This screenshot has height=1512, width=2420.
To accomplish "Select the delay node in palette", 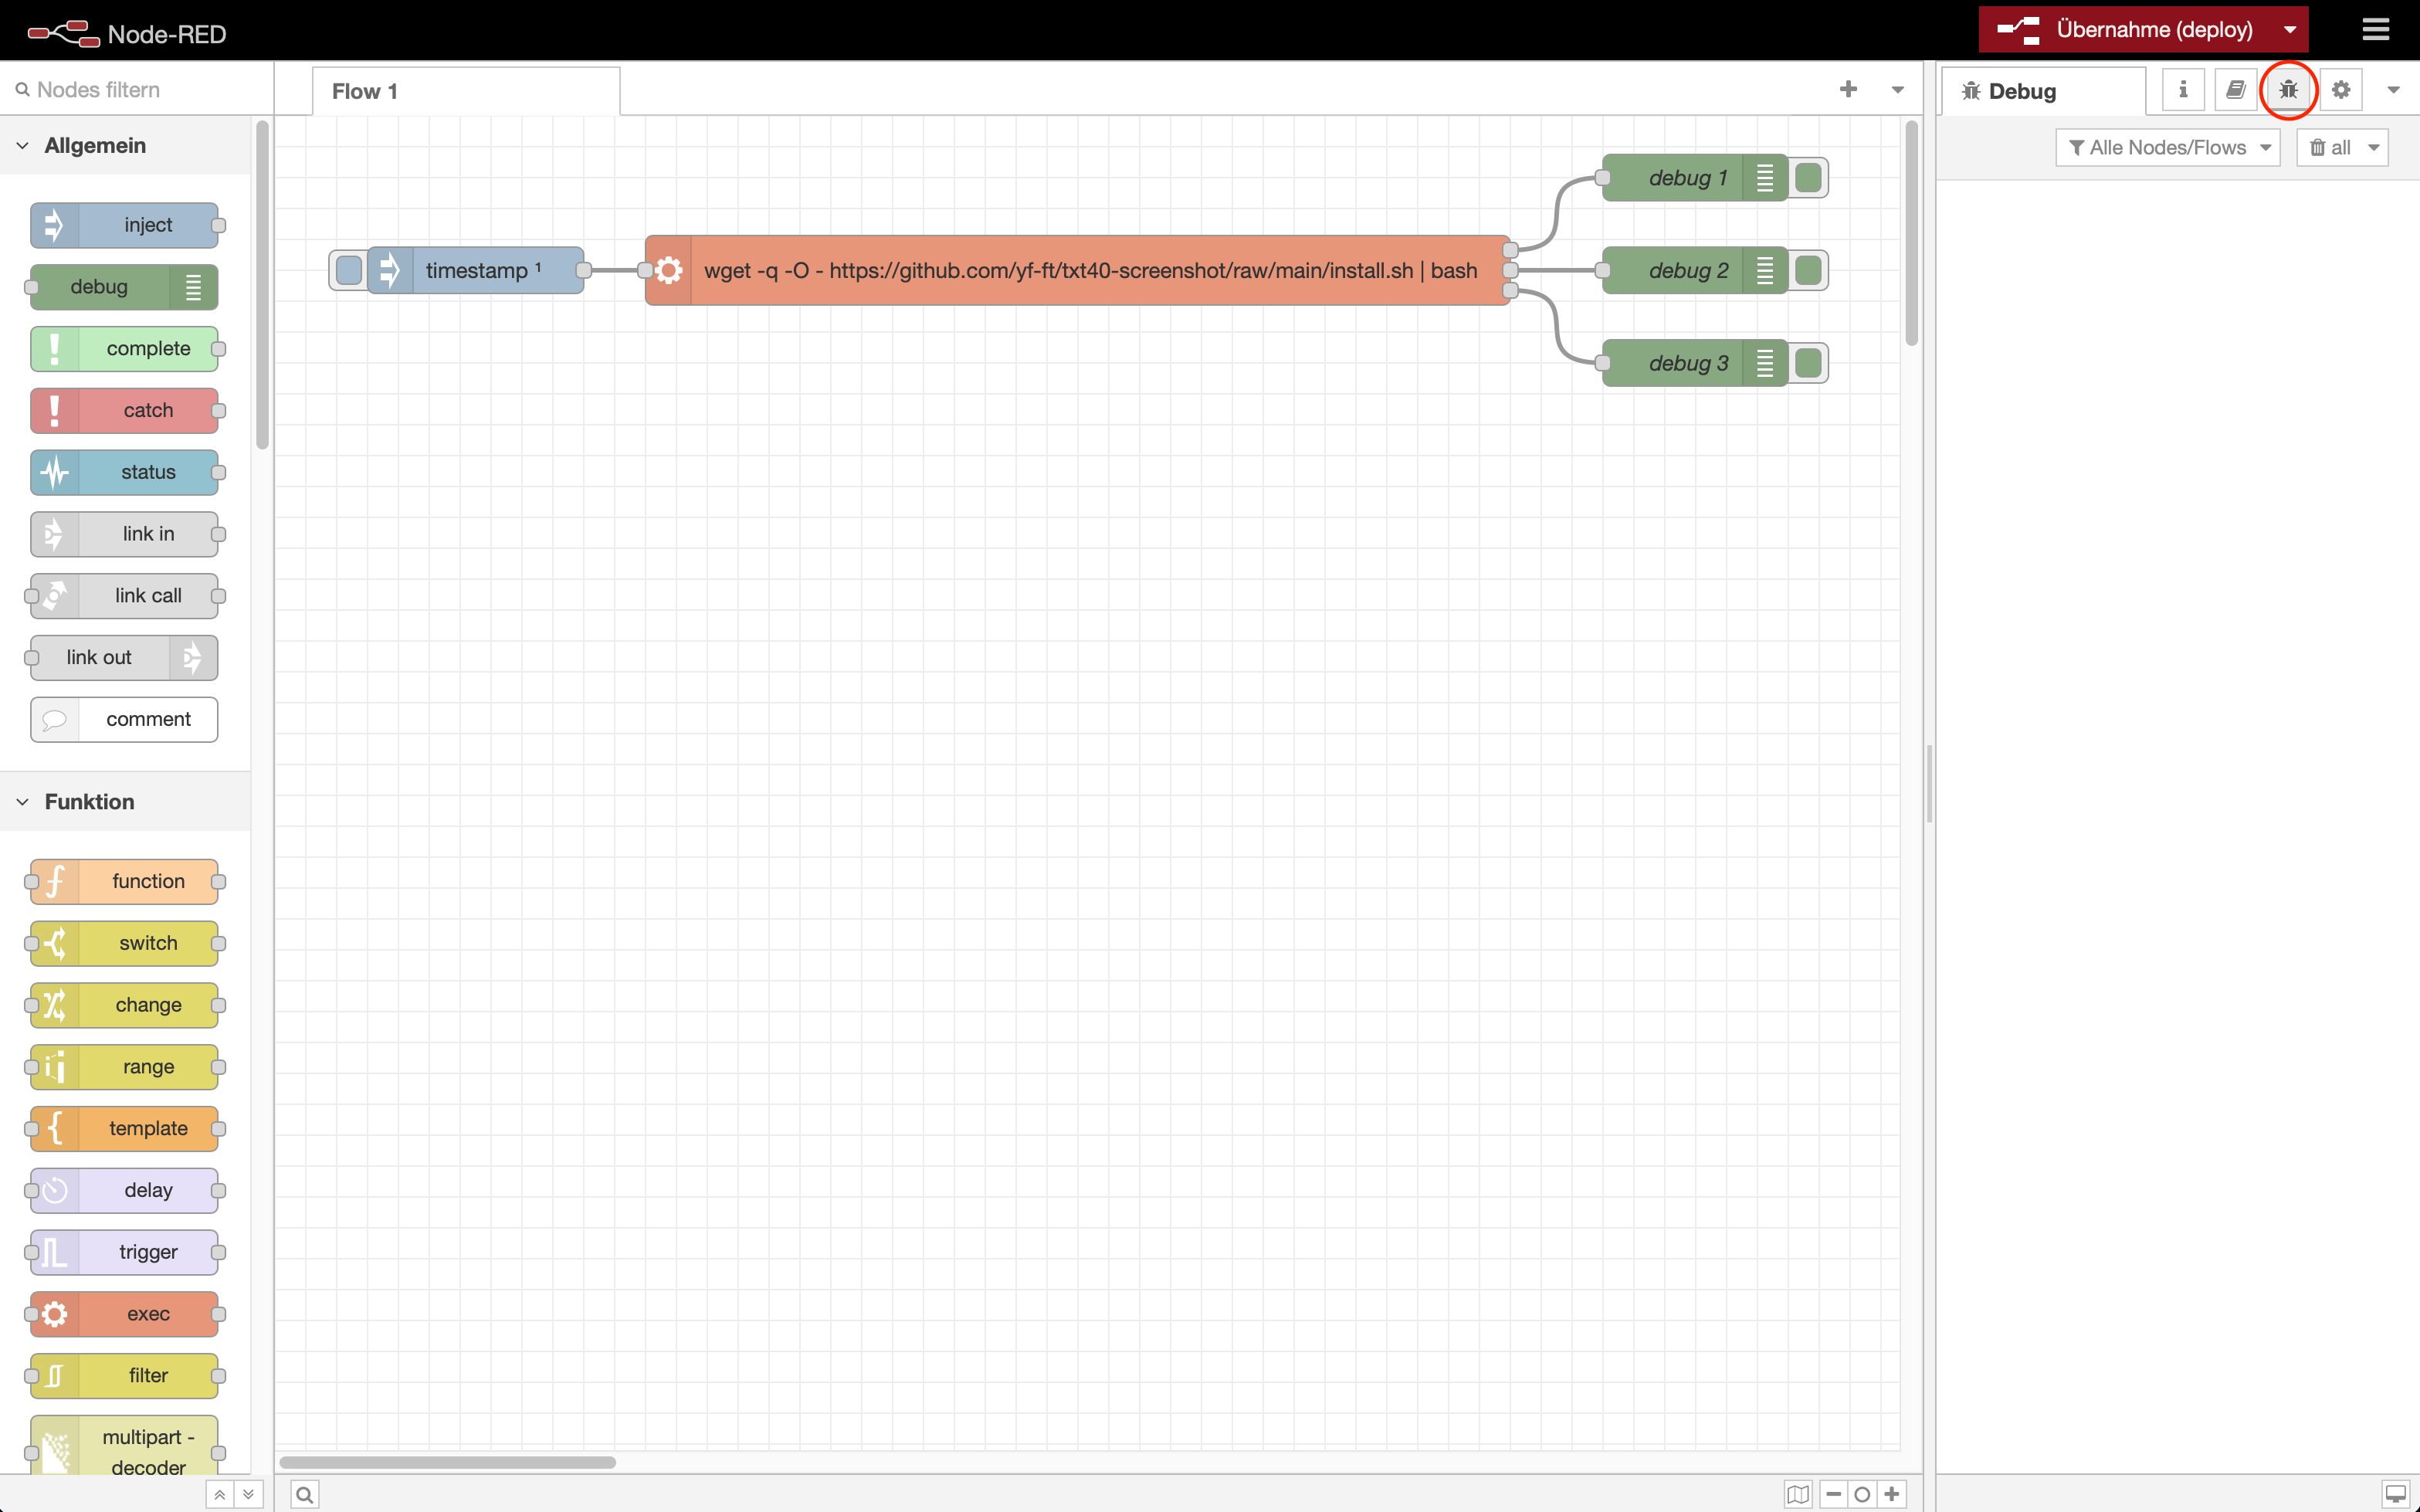I will (x=124, y=1191).
